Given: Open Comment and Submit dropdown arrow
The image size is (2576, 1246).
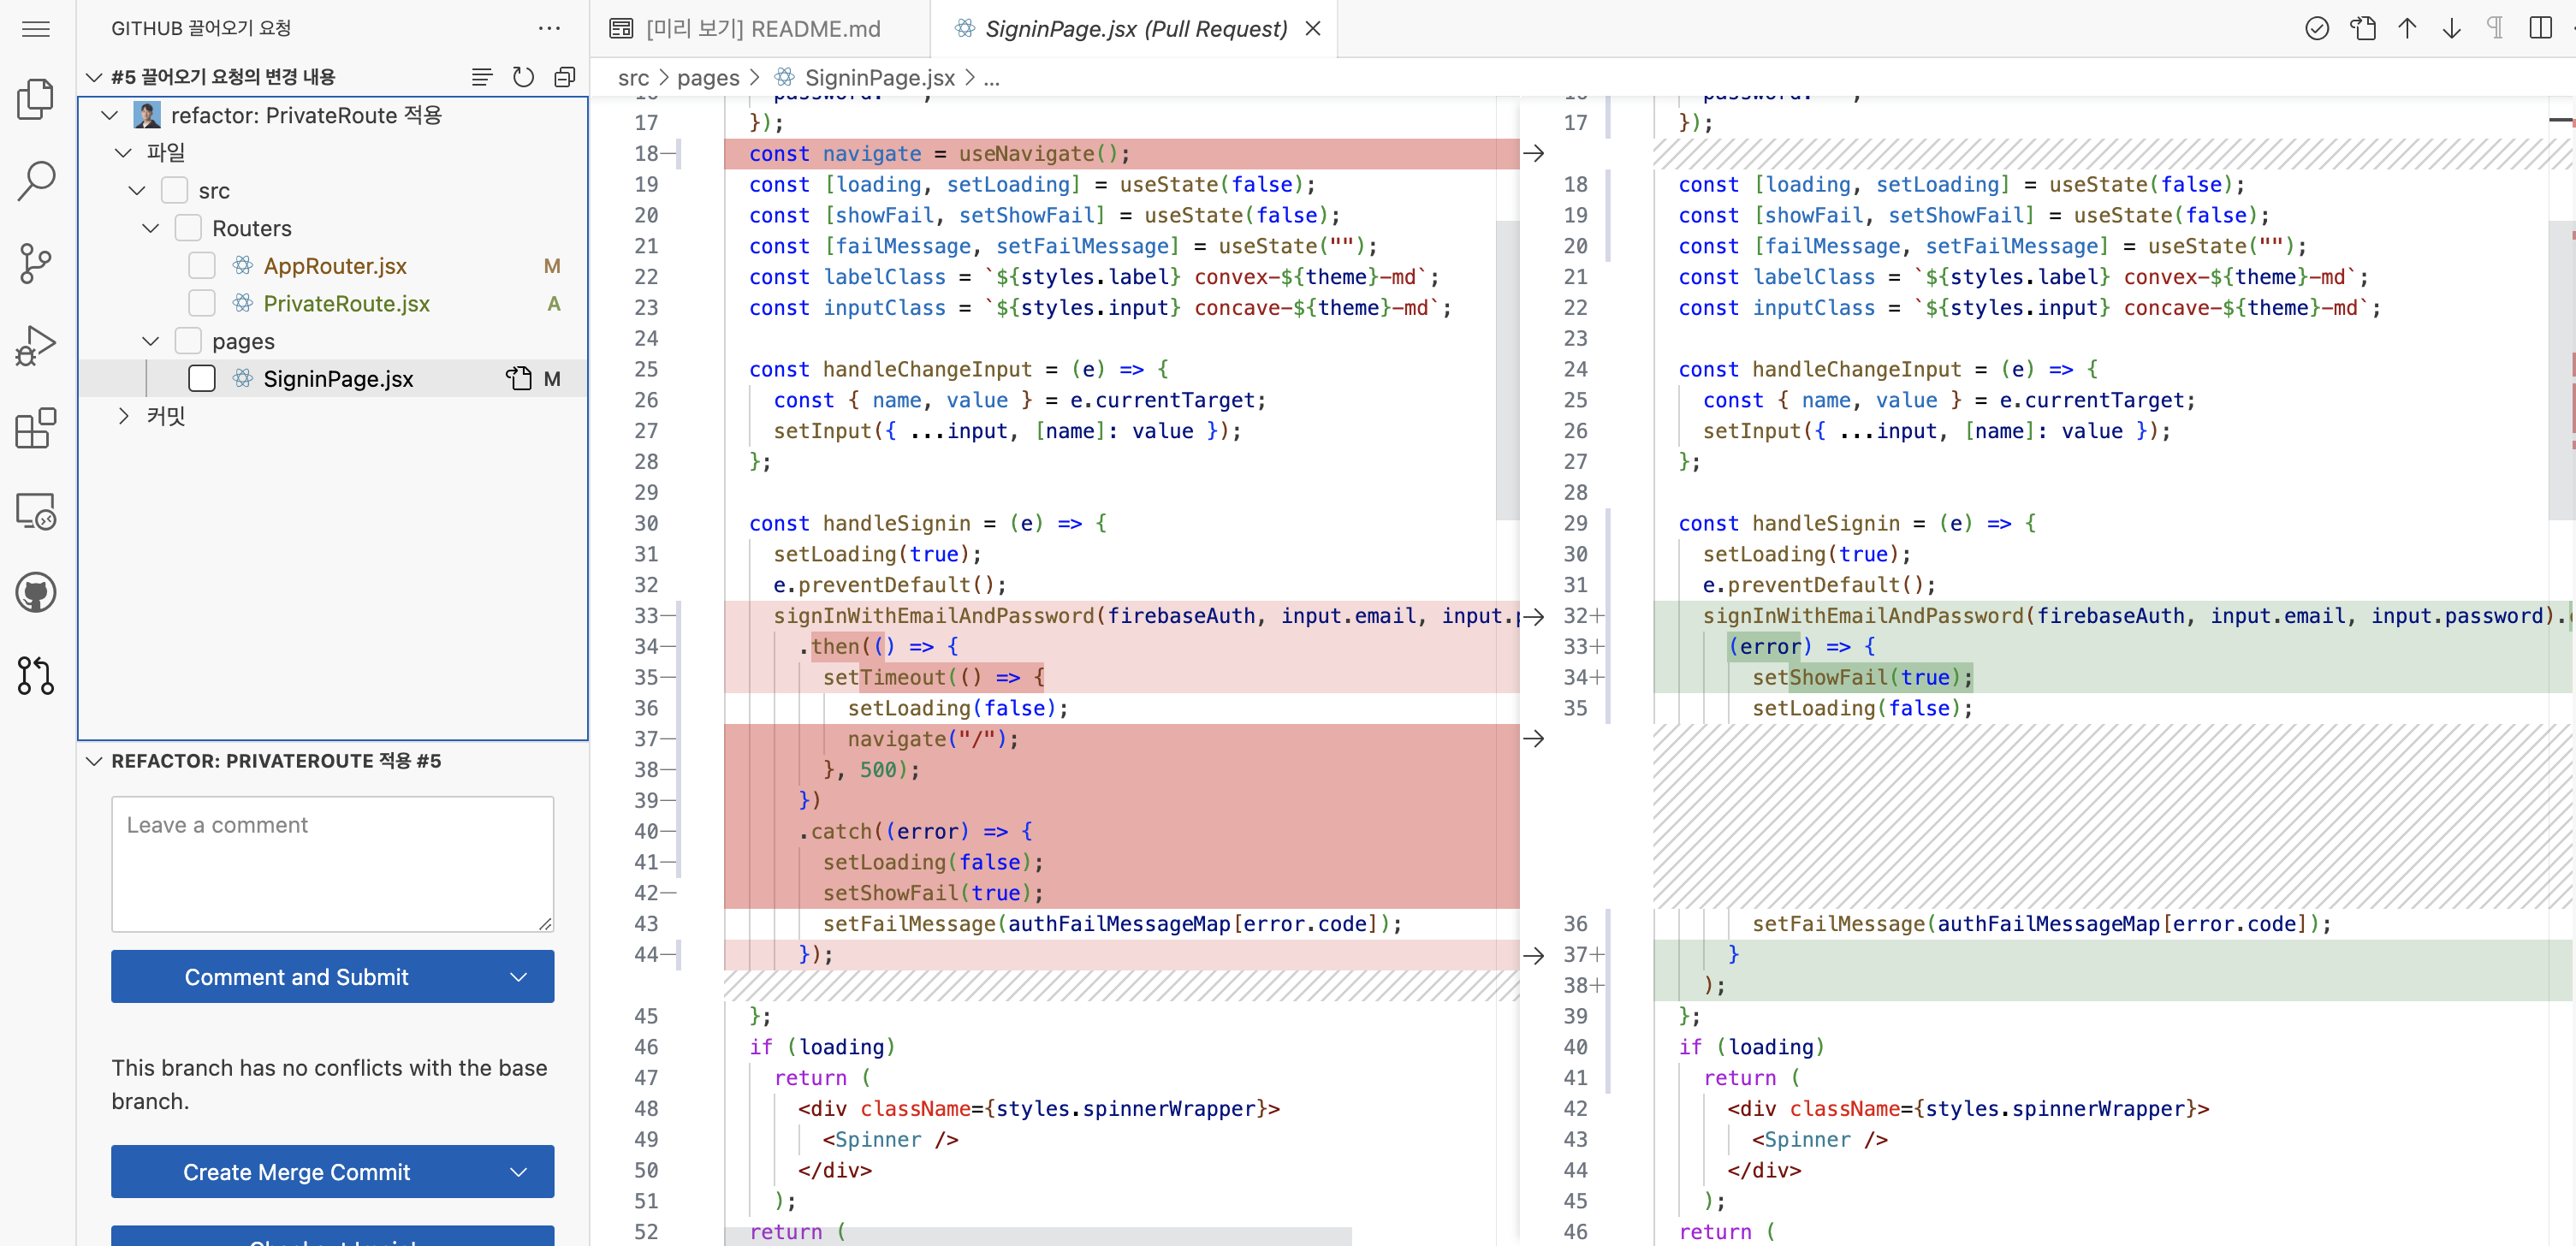Looking at the screenshot, I should click(518, 977).
